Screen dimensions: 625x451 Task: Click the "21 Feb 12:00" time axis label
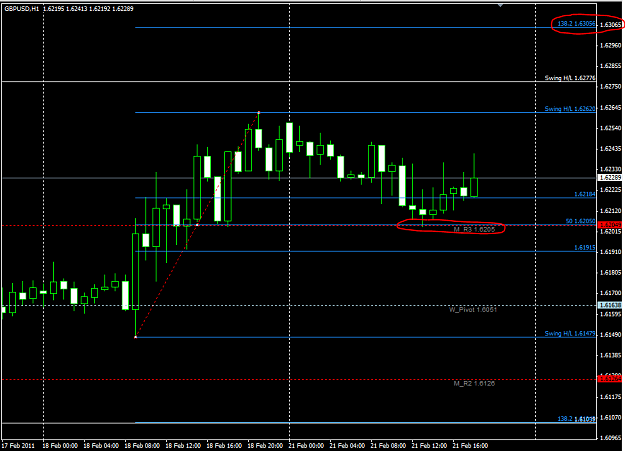429,445
